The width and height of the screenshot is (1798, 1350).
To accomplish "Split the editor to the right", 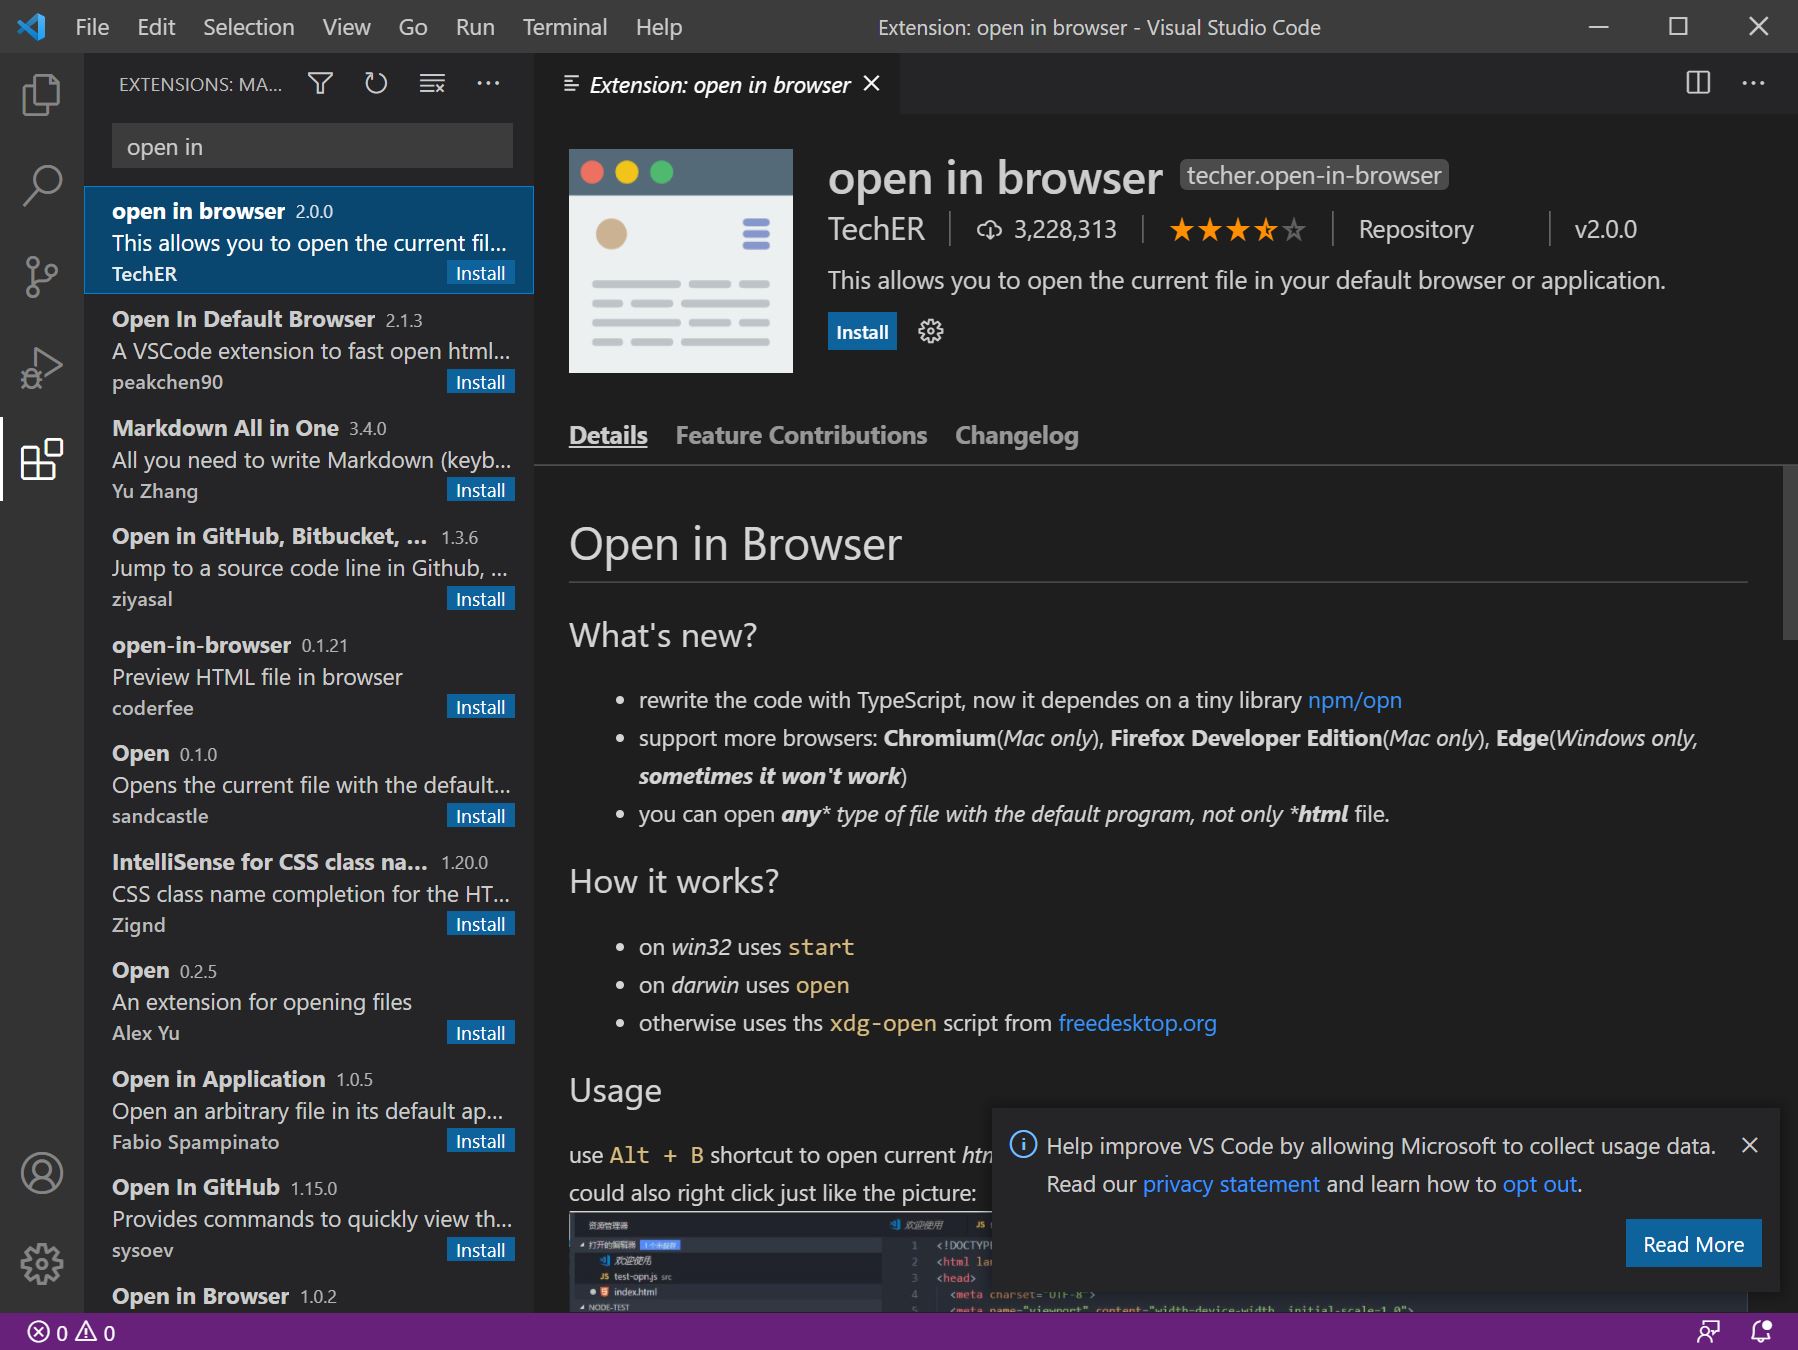I will point(1698,83).
